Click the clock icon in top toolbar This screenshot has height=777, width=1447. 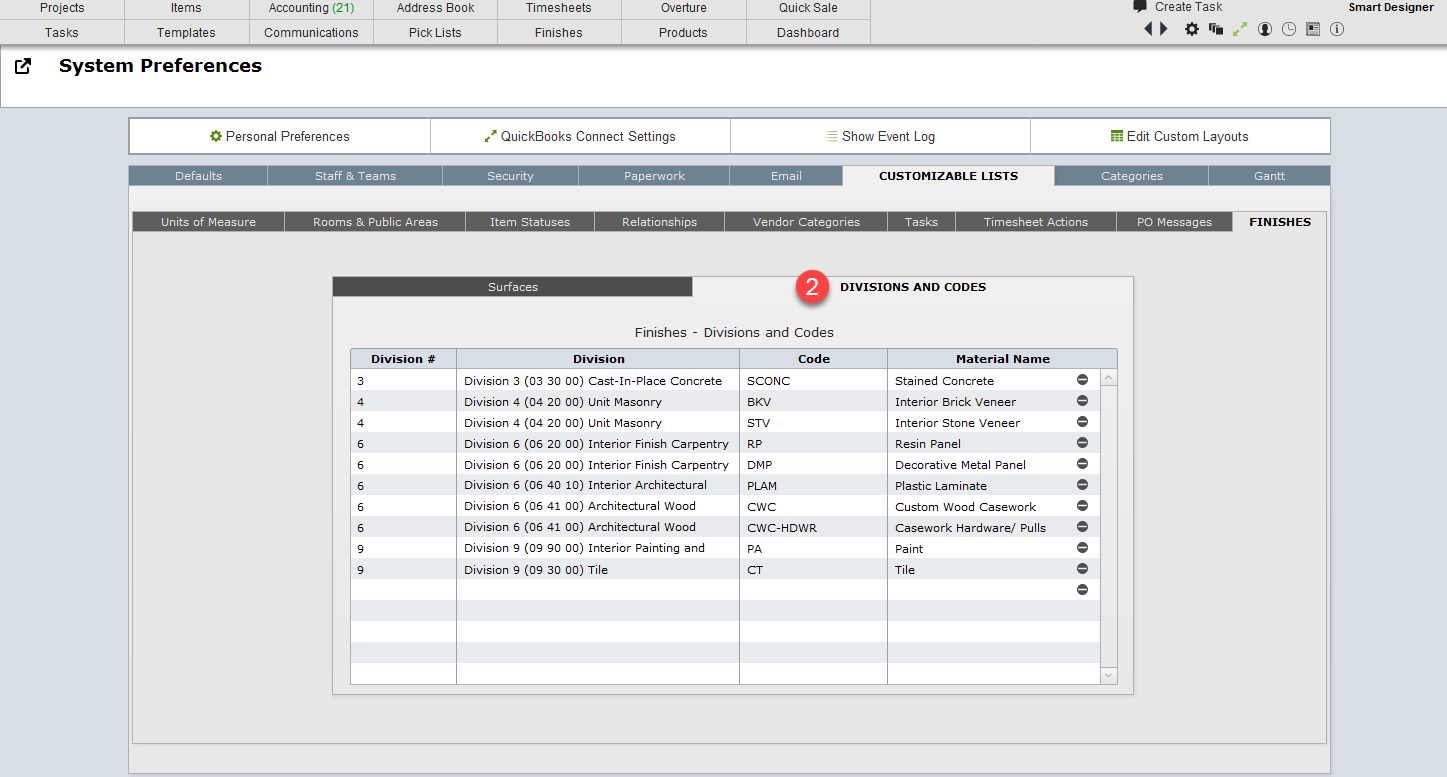tap(1289, 29)
